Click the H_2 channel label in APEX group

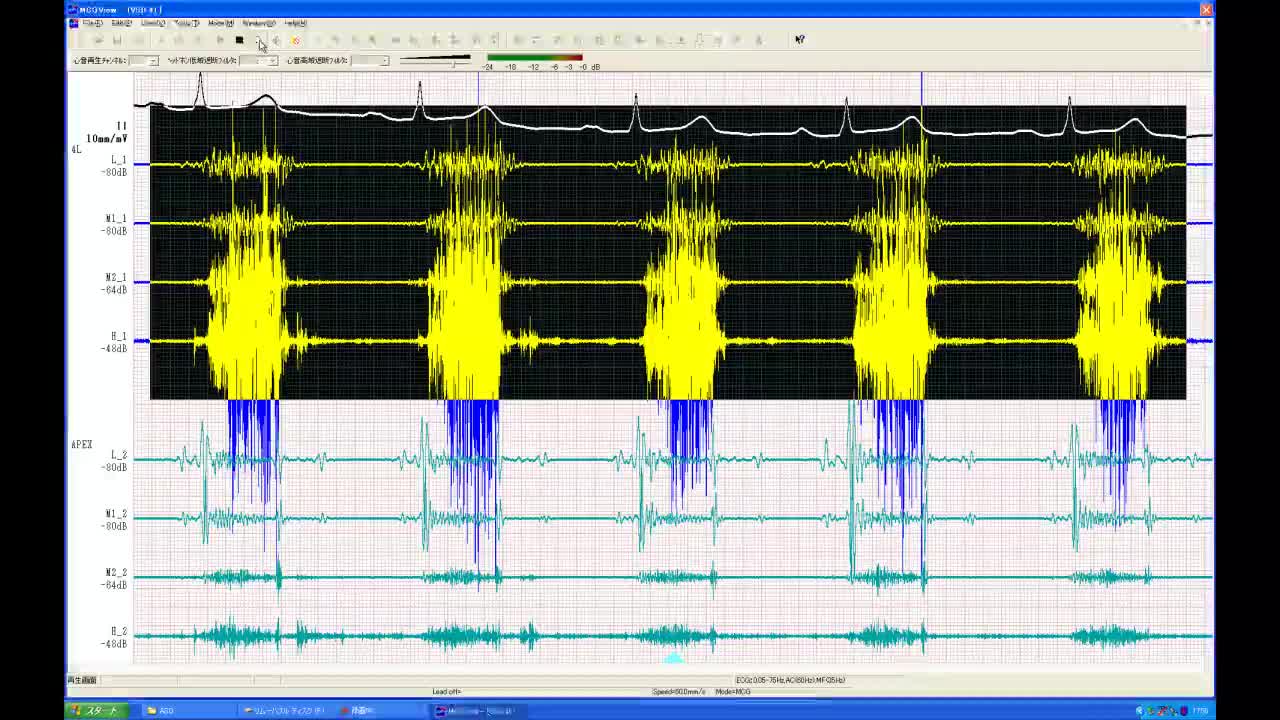click(x=118, y=631)
